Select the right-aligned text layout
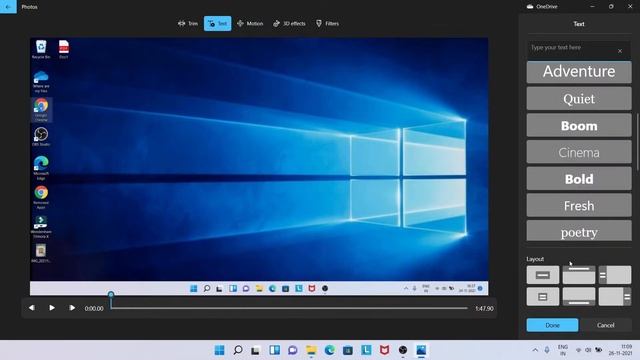The image size is (640, 360). pos(615,297)
